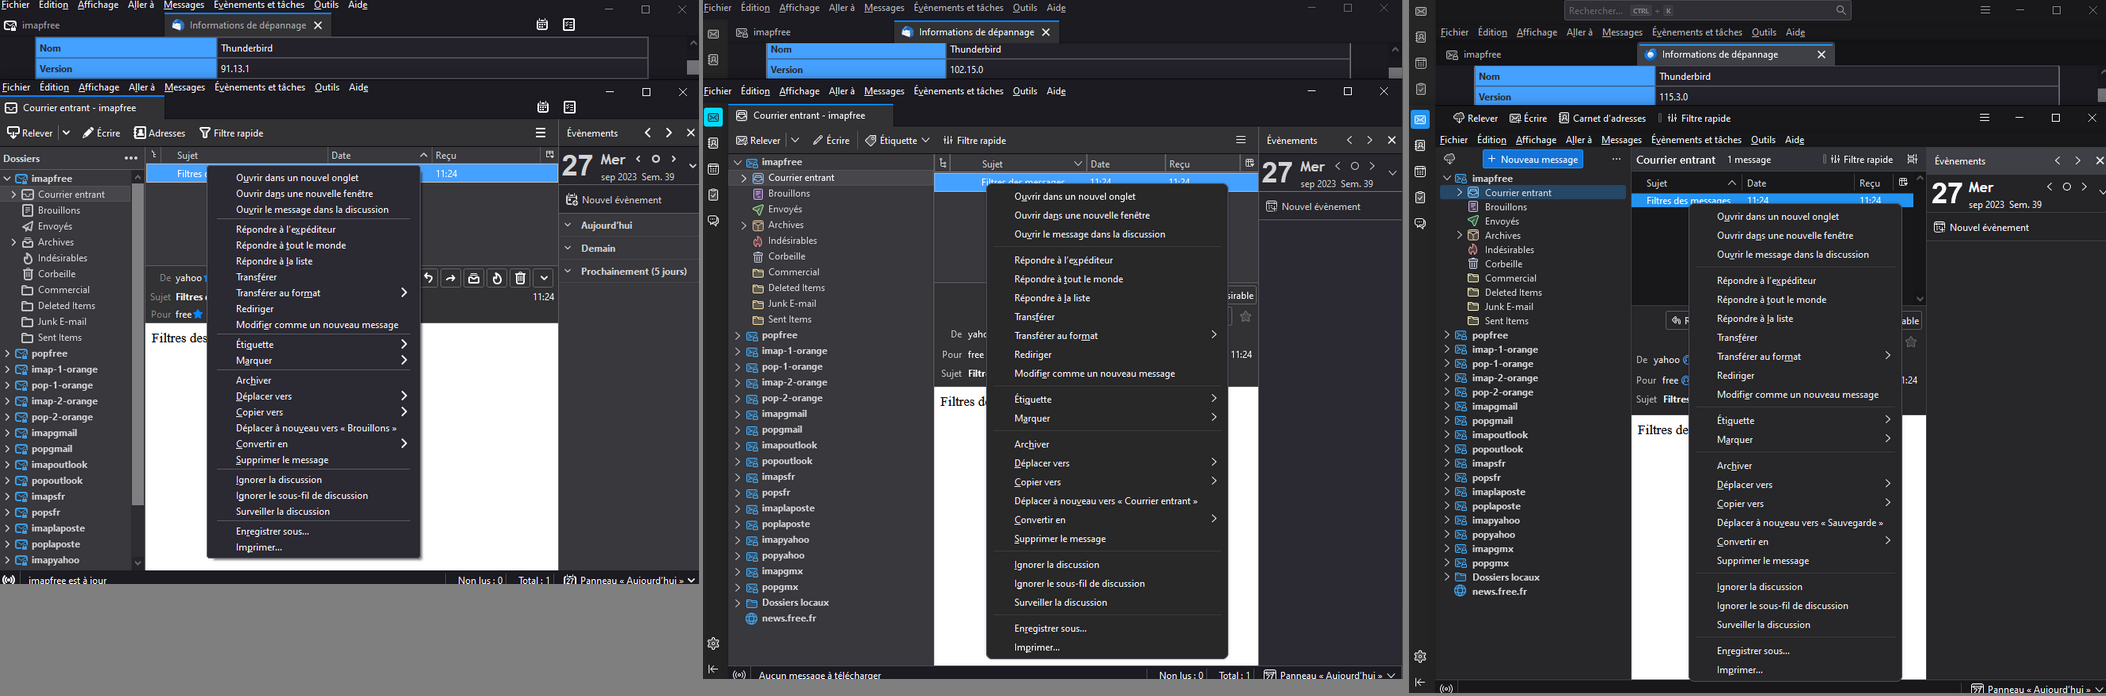Choose Déplacer à nouveau vers « Brouillons »
This screenshot has width=2106, height=696.
pyautogui.click(x=315, y=428)
